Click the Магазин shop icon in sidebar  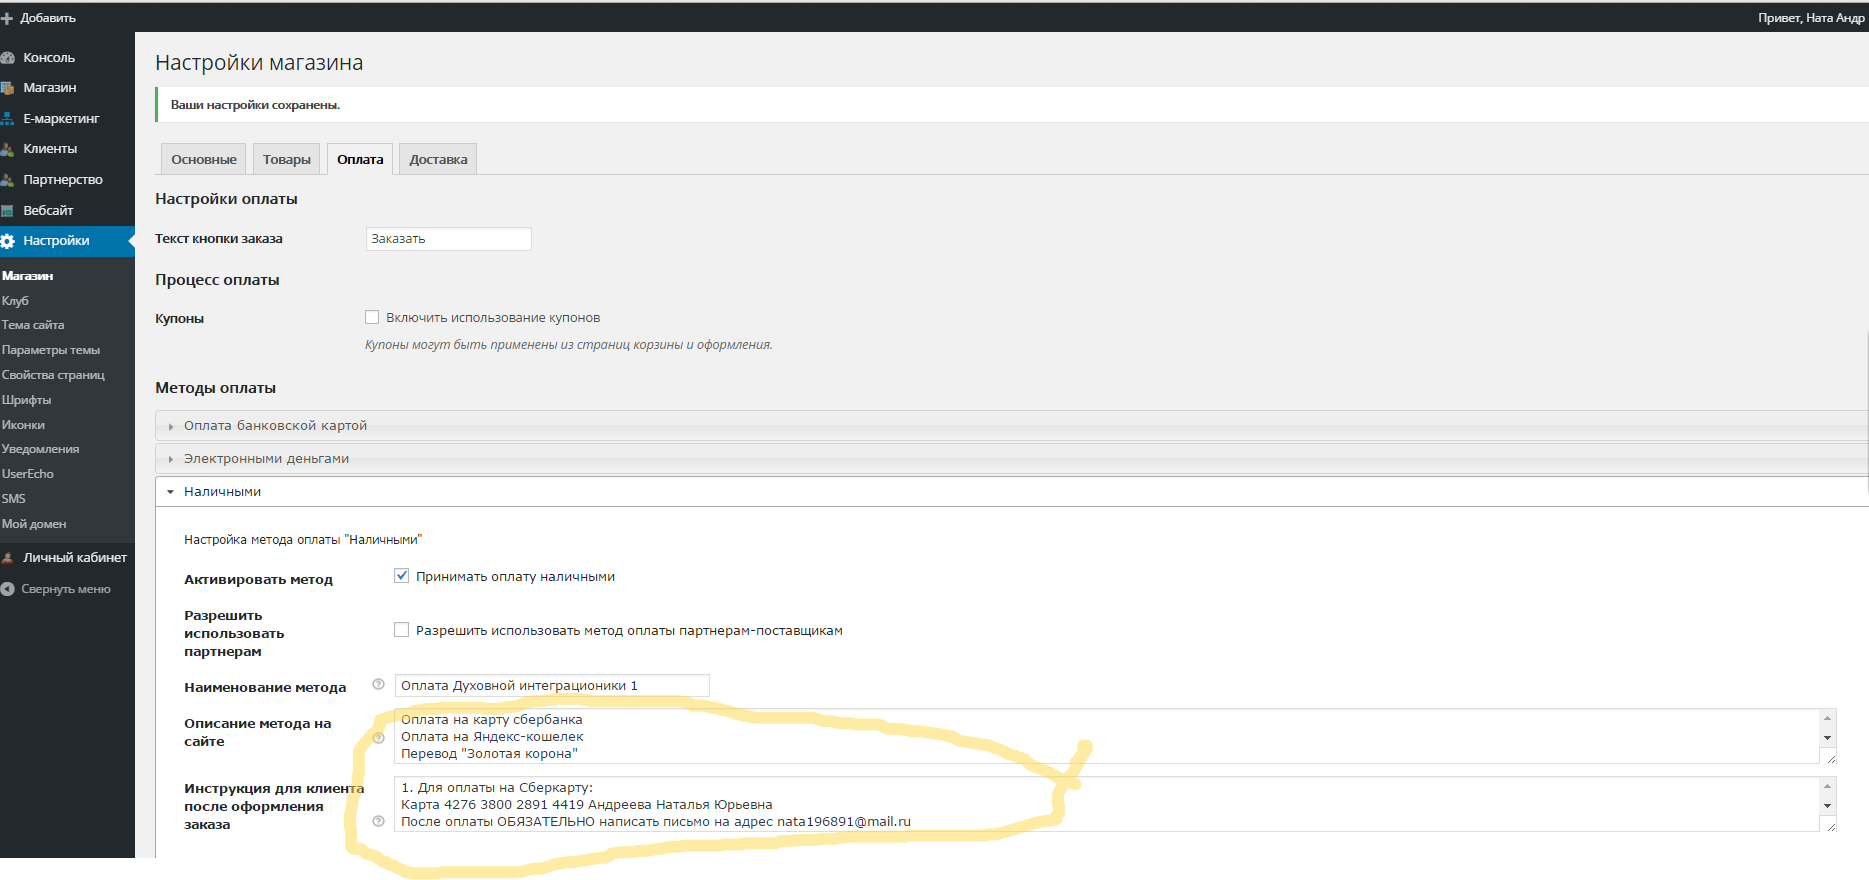pos(8,88)
